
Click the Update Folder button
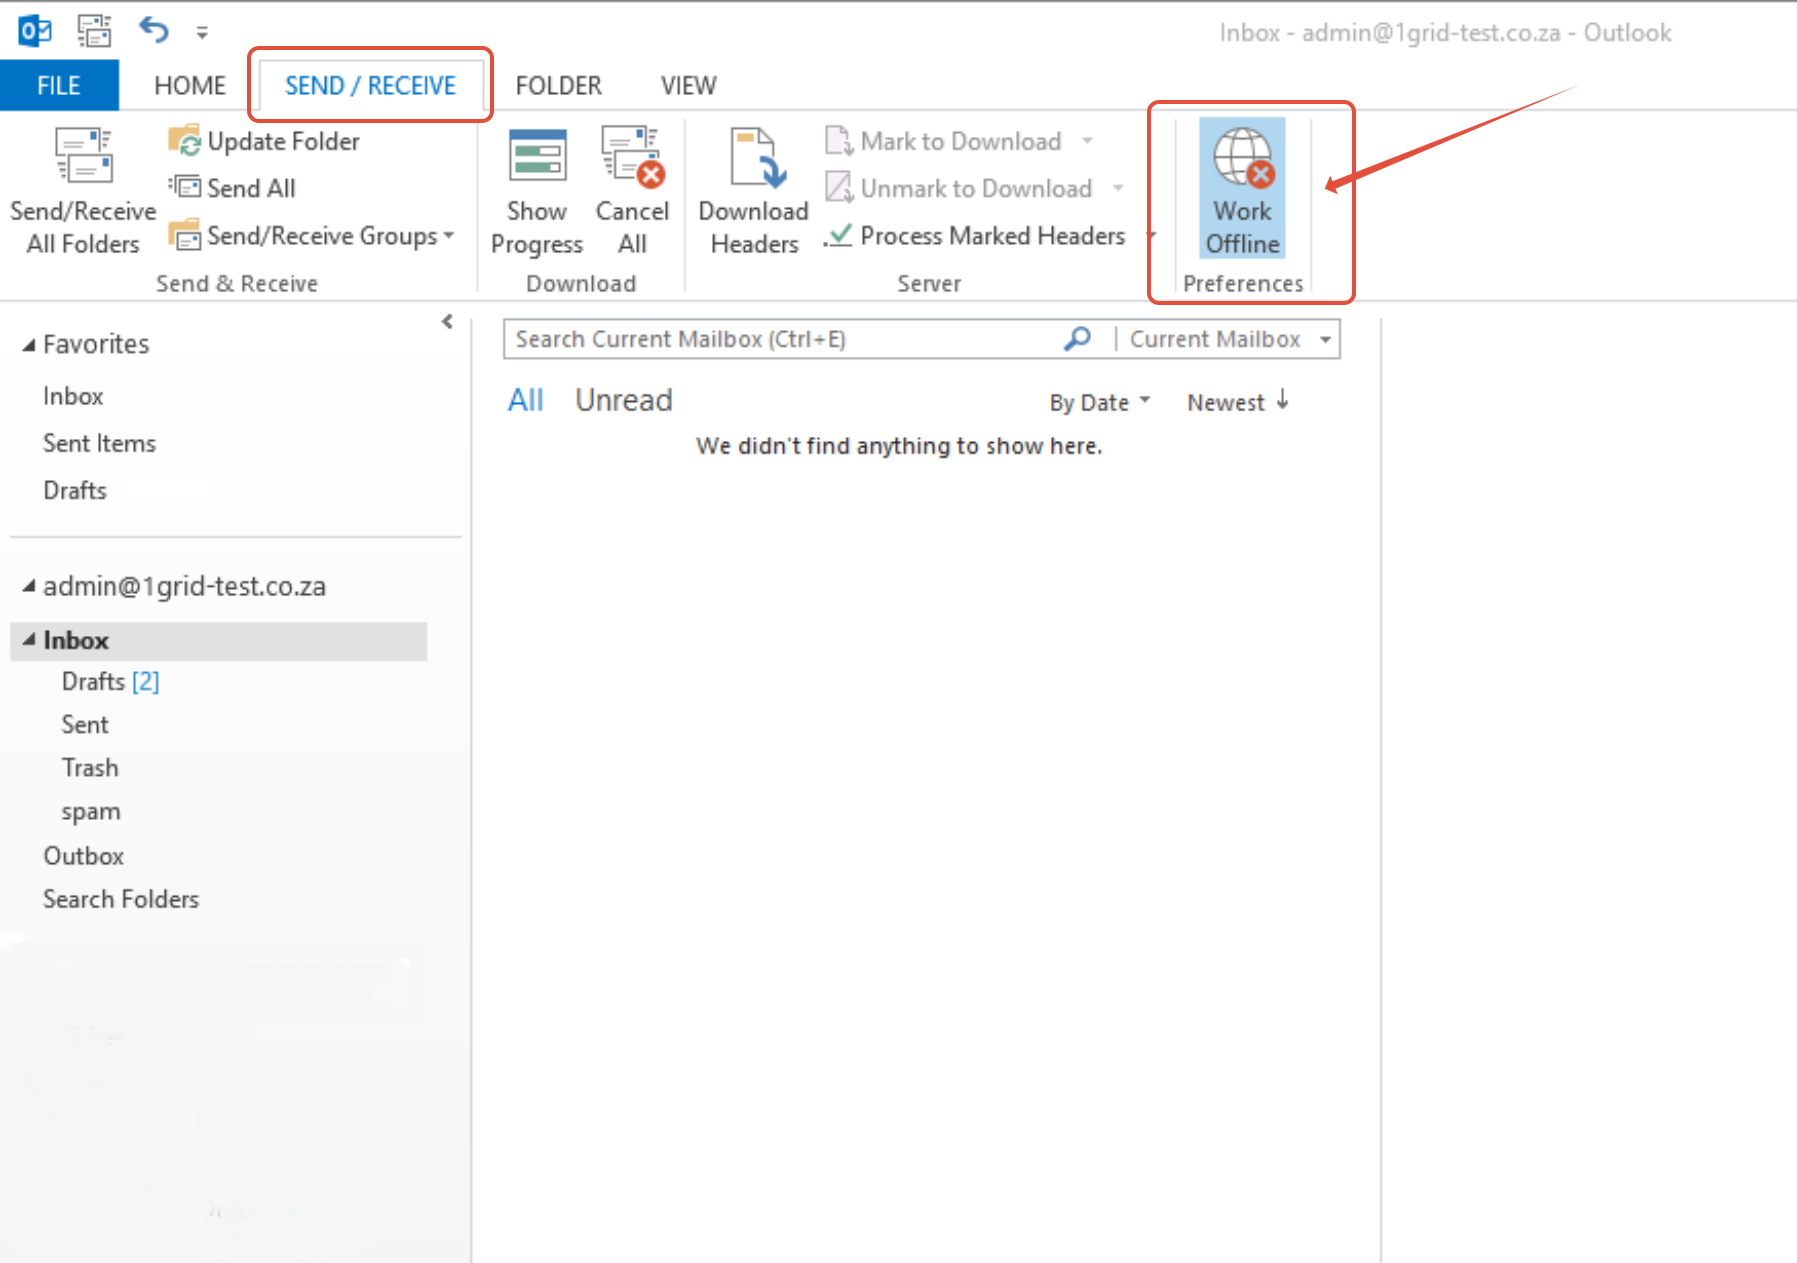coord(264,141)
